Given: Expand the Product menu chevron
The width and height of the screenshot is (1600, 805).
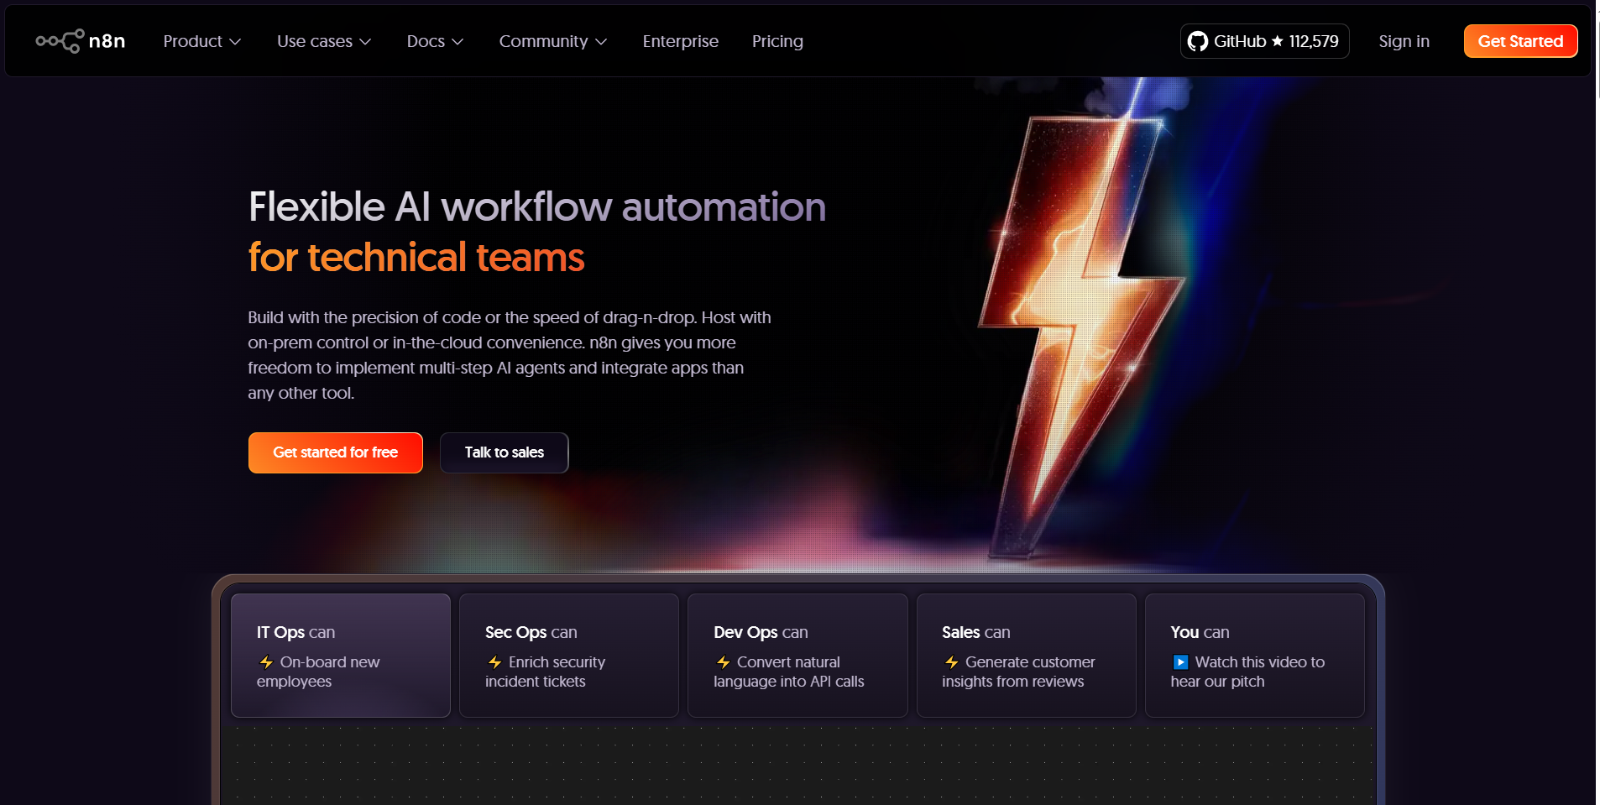Looking at the screenshot, I should click(235, 42).
